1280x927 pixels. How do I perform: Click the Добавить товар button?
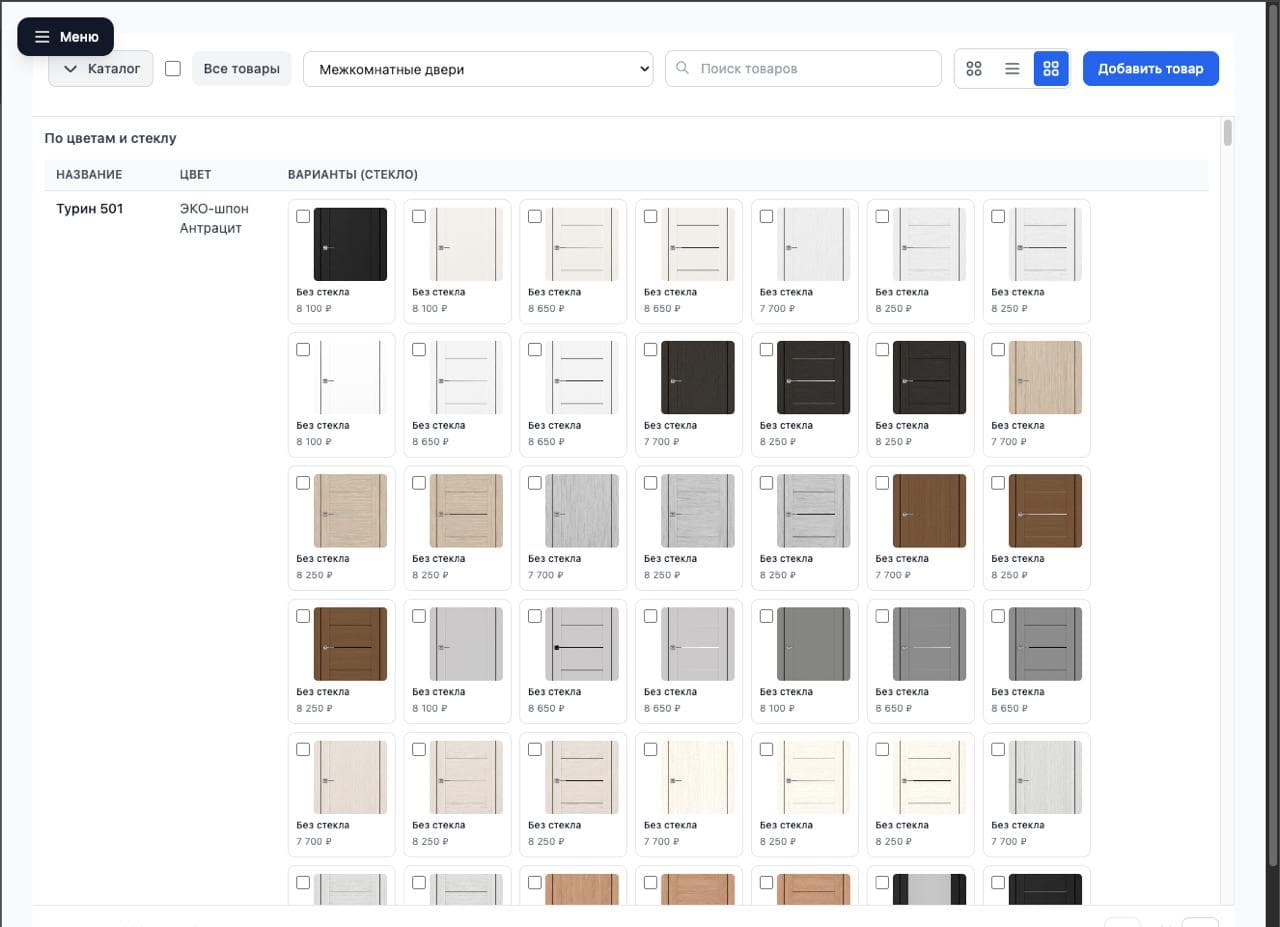pyautogui.click(x=1150, y=69)
